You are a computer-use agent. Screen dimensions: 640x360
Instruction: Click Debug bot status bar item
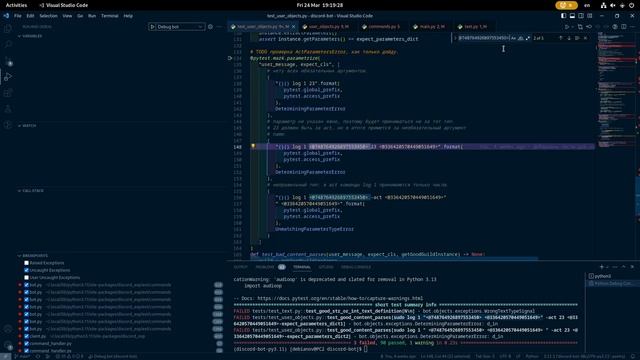[113, 356]
